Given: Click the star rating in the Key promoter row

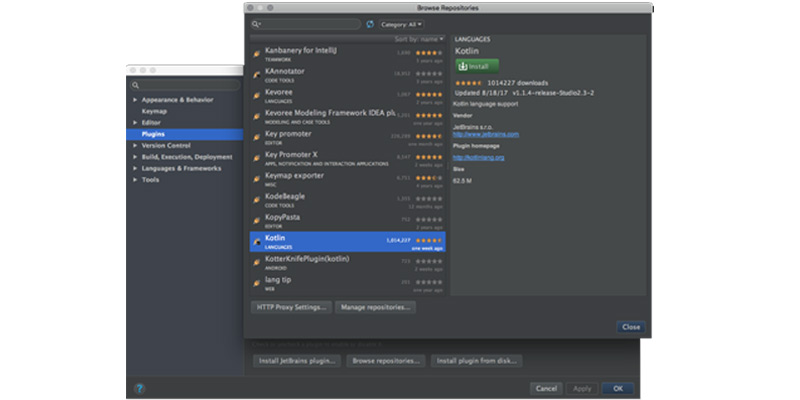Looking at the screenshot, I should pos(429,136).
